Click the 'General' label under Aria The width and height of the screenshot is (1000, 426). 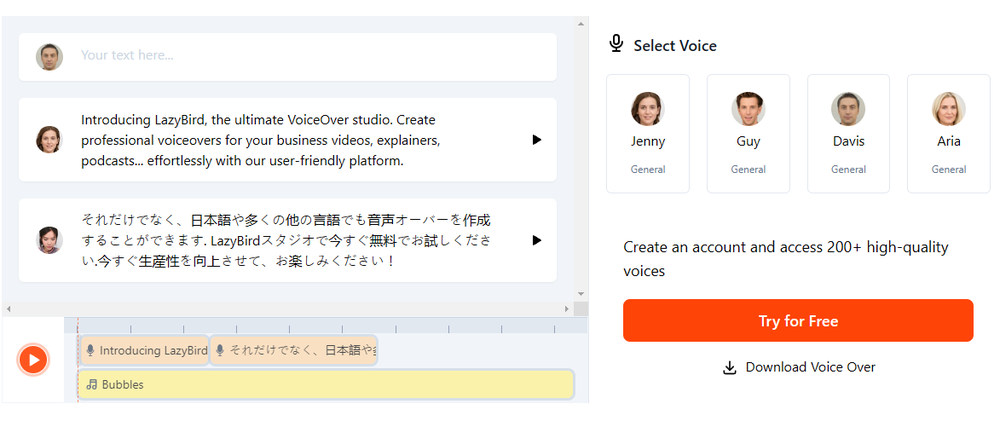click(949, 170)
